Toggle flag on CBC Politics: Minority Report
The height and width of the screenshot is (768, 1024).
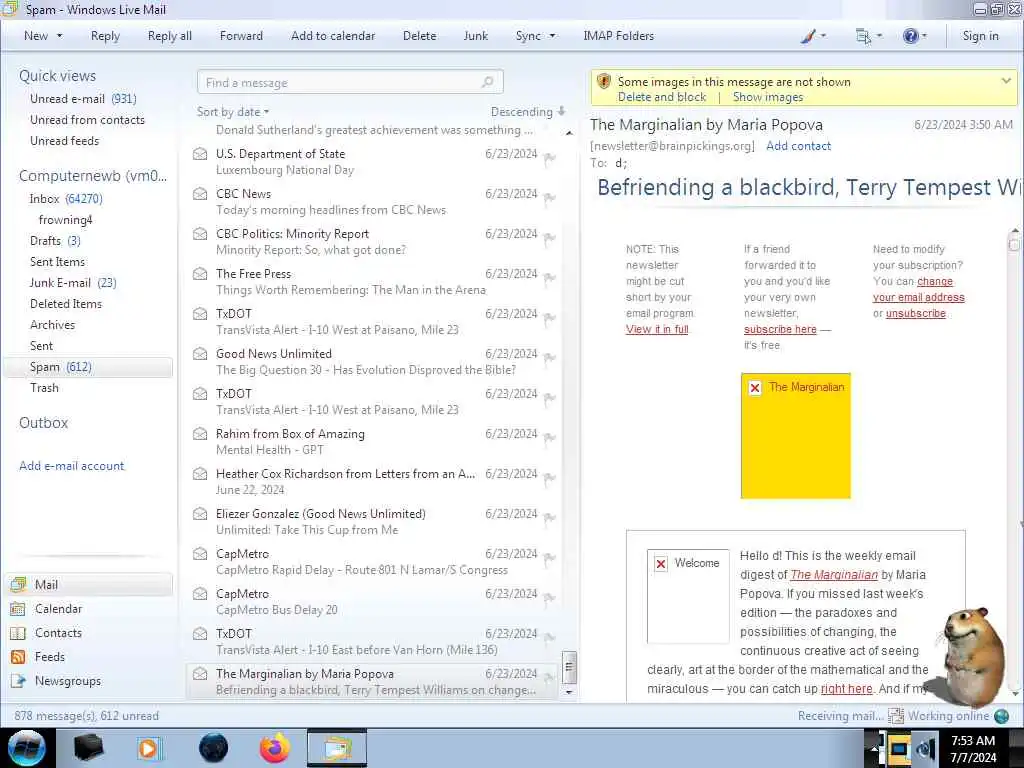[x=549, y=238]
